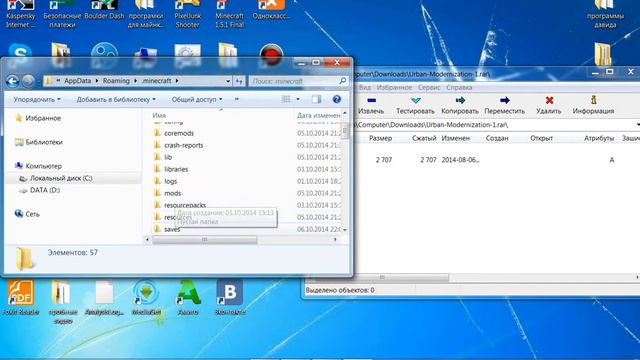Select the coremods folder row
The image size is (640, 360).
179,133
